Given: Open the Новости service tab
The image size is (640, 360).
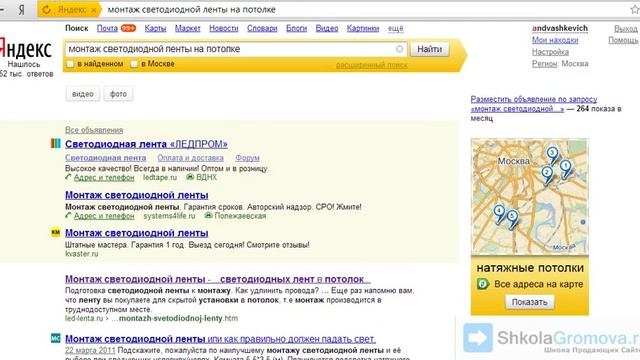Looking at the screenshot, I should (x=224, y=28).
